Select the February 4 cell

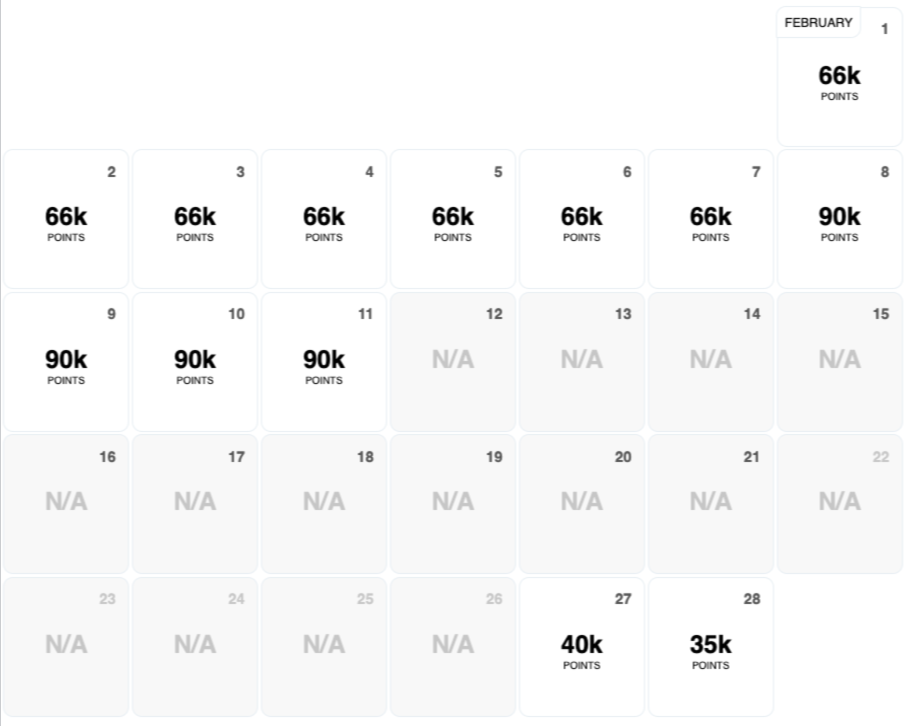click(324, 220)
